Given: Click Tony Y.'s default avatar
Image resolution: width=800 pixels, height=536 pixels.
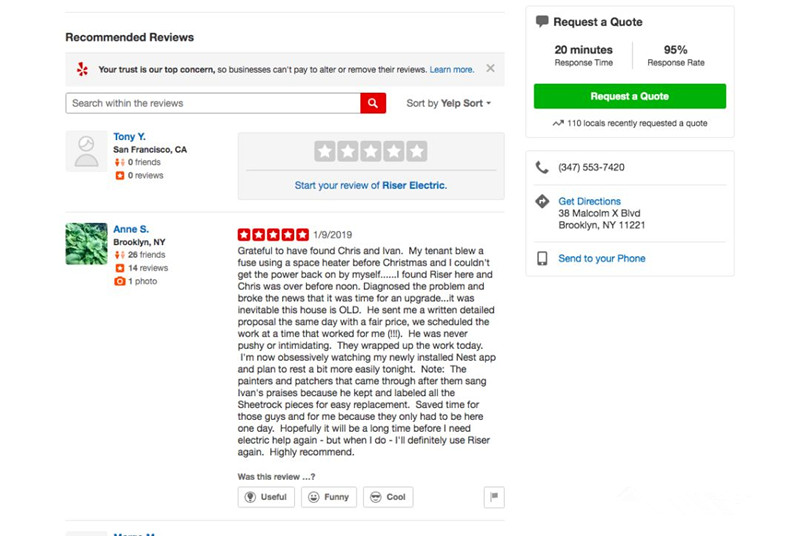Looking at the screenshot, I should 86,151.
